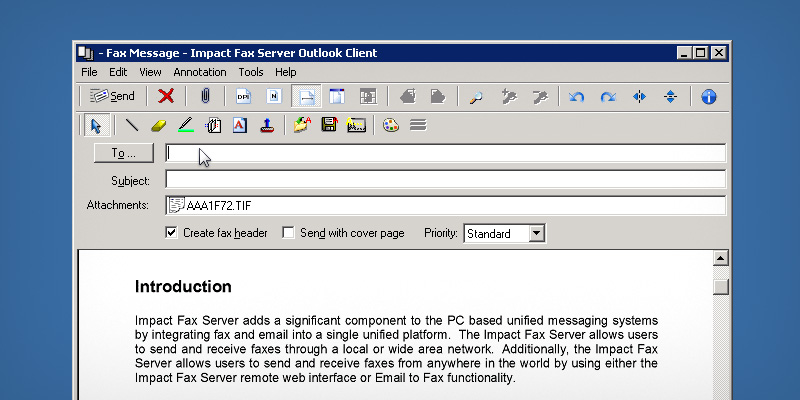Image resolution: width=800 pixels, height=400 pixels.
Task: Click the floppy disk save icon
Action: pos(328,125)
